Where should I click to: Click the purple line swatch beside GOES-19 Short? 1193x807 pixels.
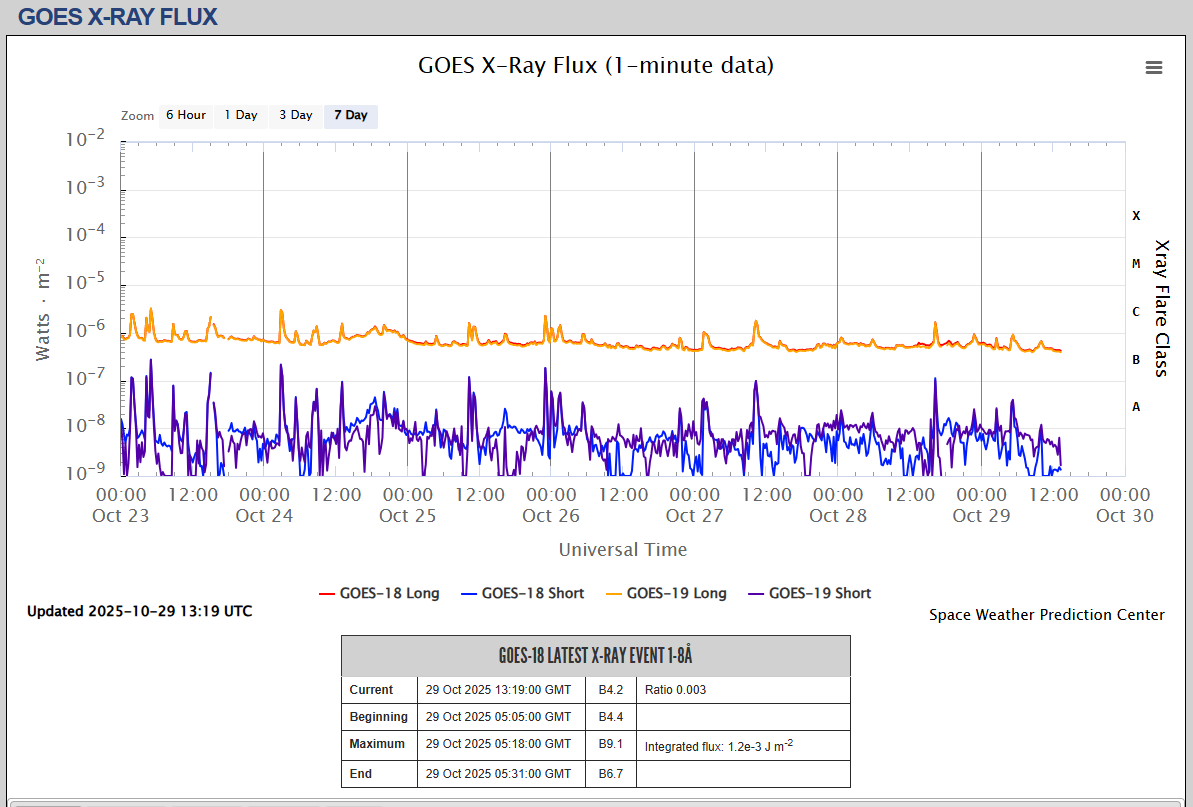coord(755,594)
